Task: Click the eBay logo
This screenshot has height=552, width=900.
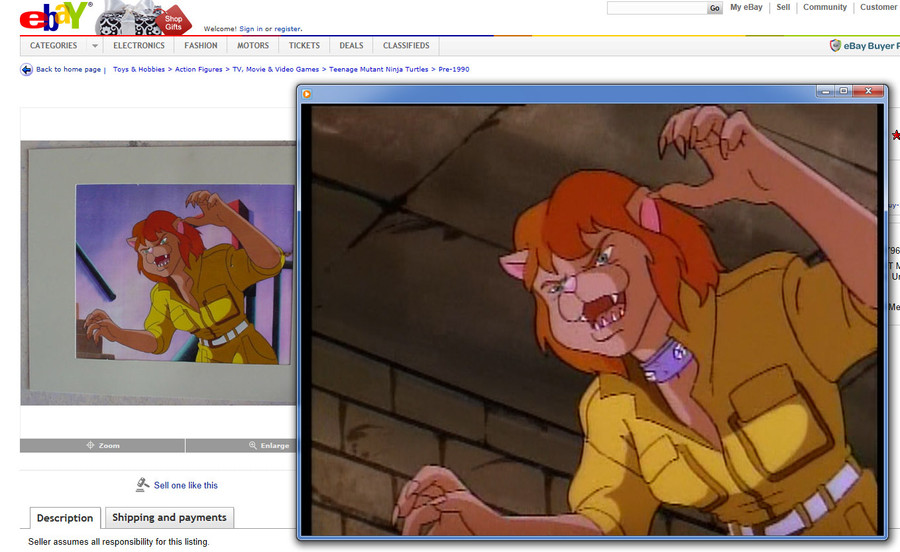Action: pyautogui.click(x=56, y=17)
